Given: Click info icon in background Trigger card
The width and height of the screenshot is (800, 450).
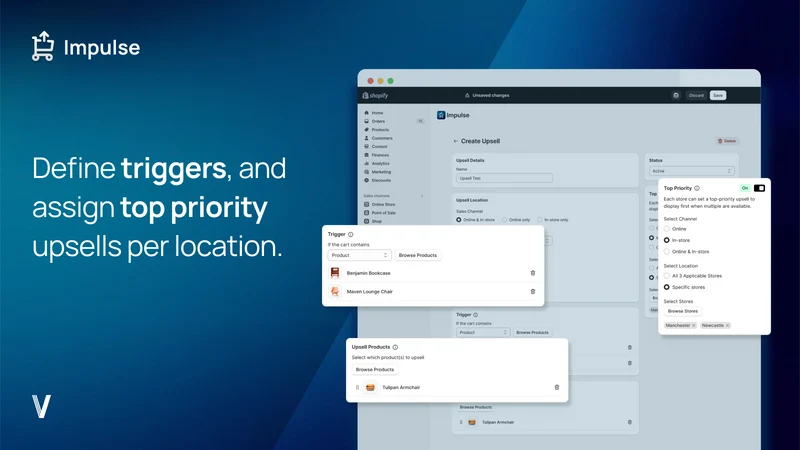Looking at the screenshot, I should (x=476, y=315).
